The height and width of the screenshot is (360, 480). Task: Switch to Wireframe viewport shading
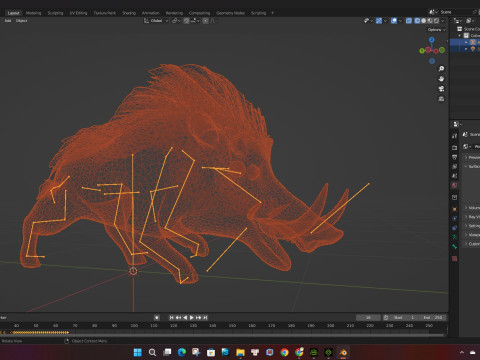coord(417,21)
